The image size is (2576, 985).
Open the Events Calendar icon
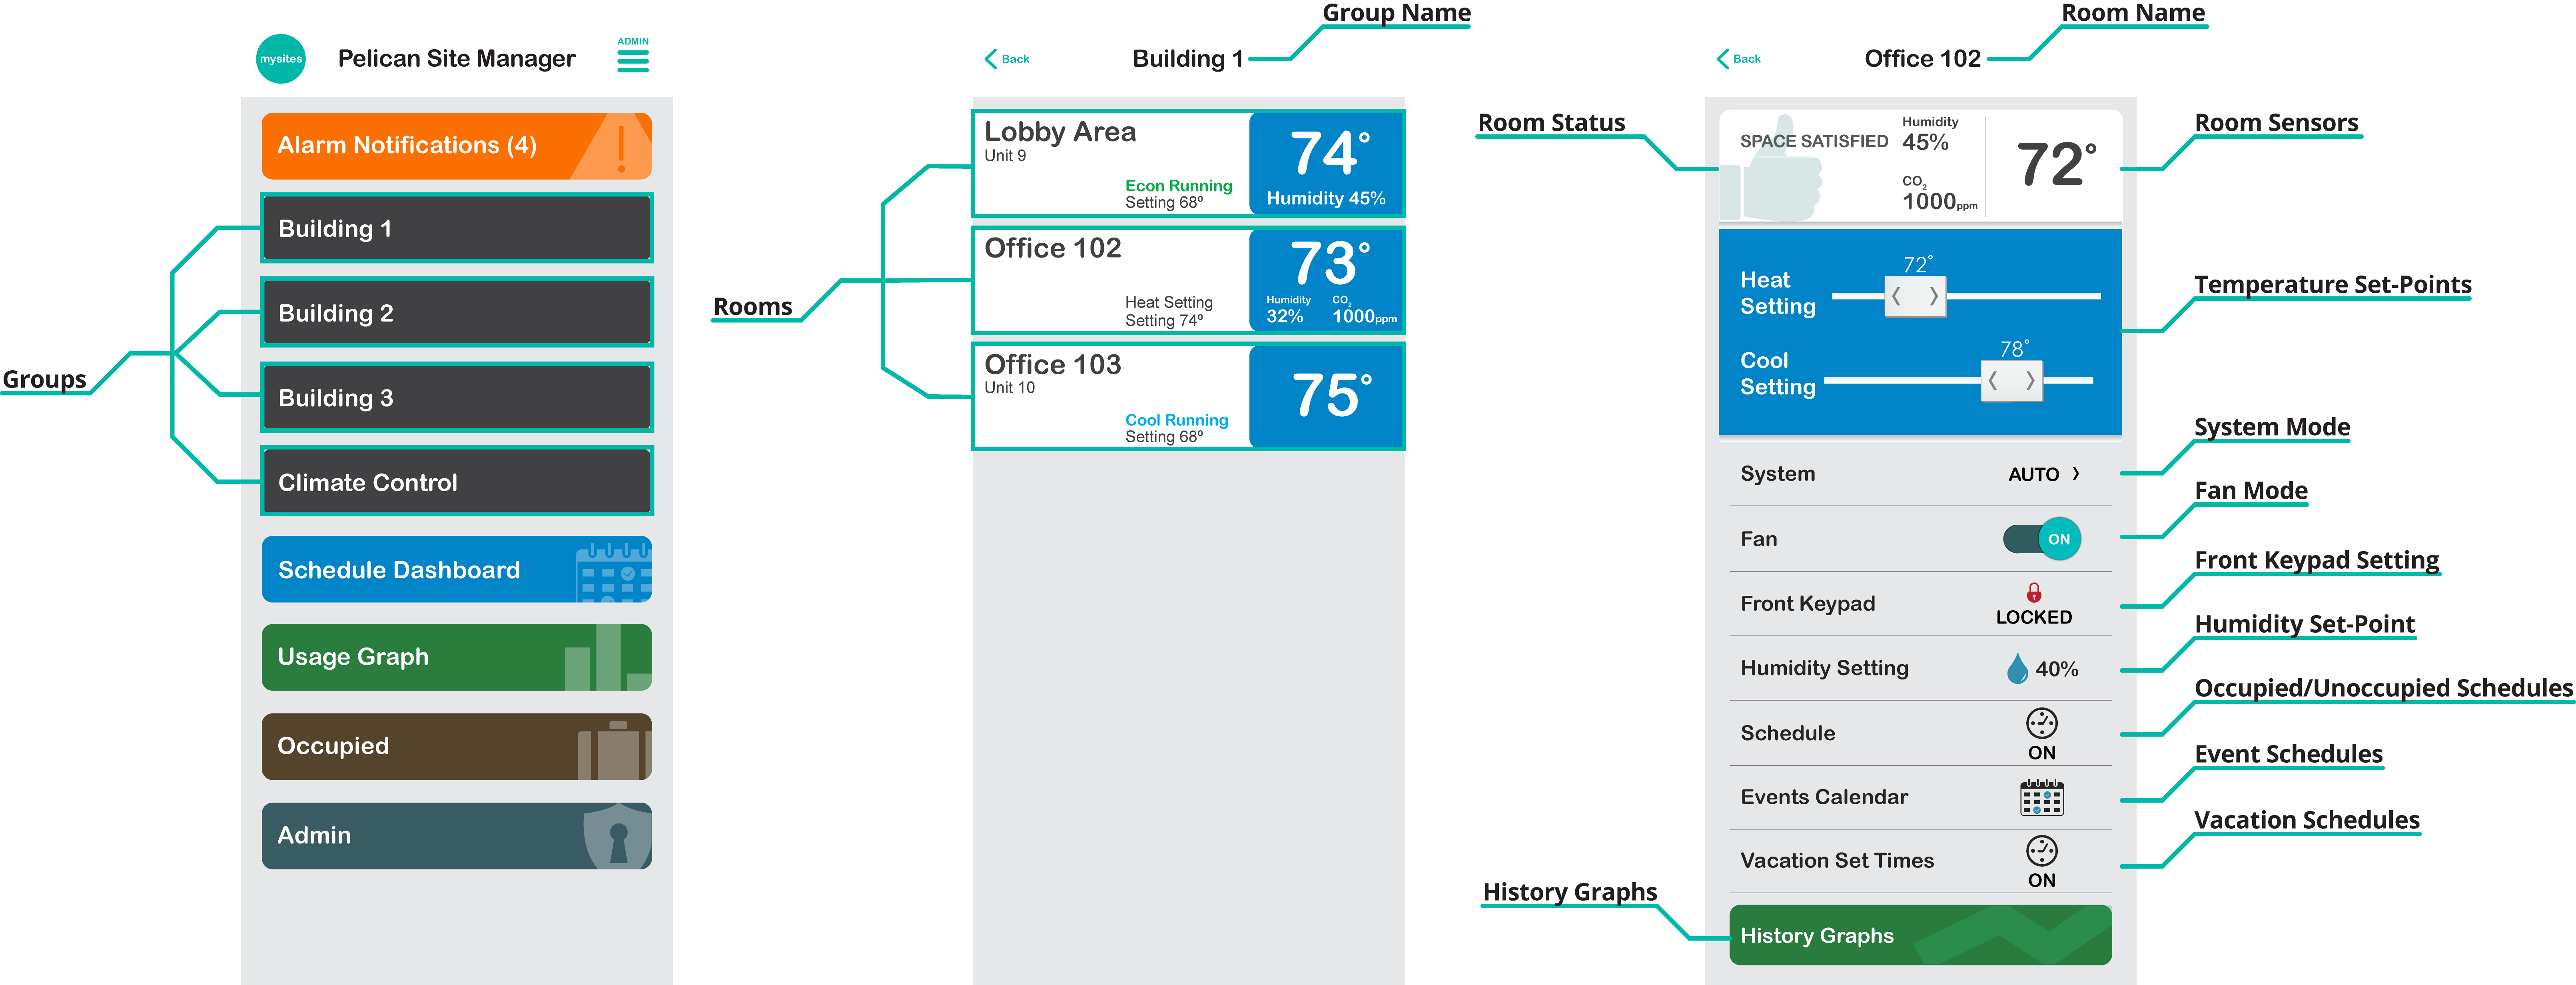(x=2042, y=798)
